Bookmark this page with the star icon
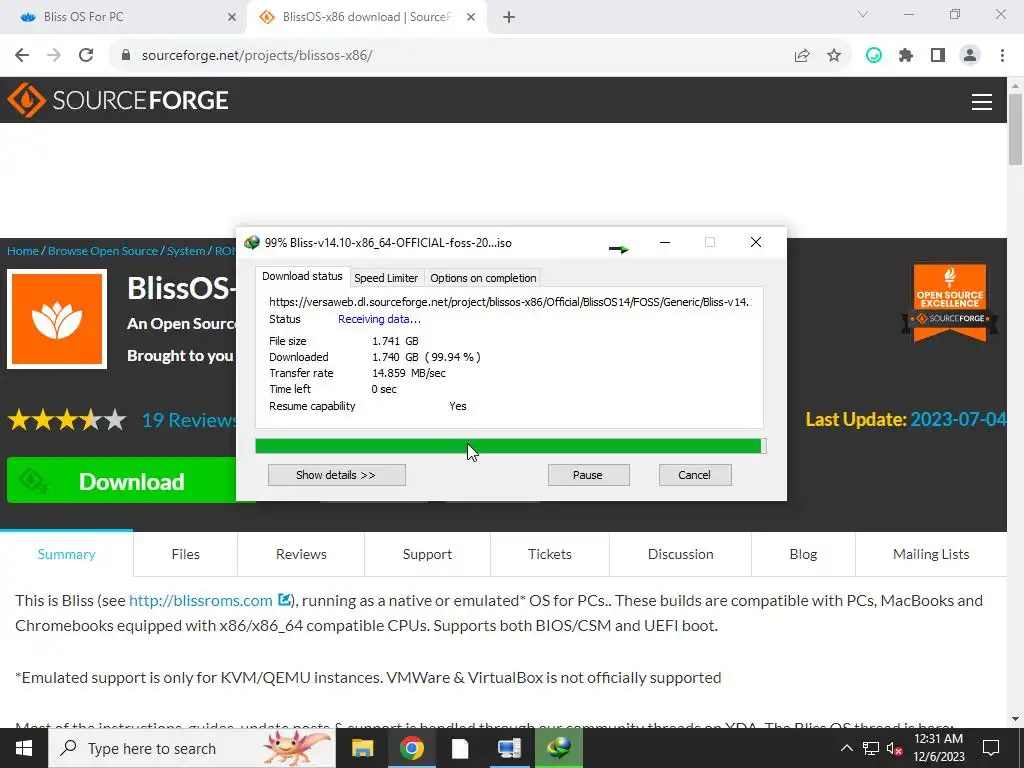Image resolution: width=1024 pixels, height=768 pixels. click(834, 56)
